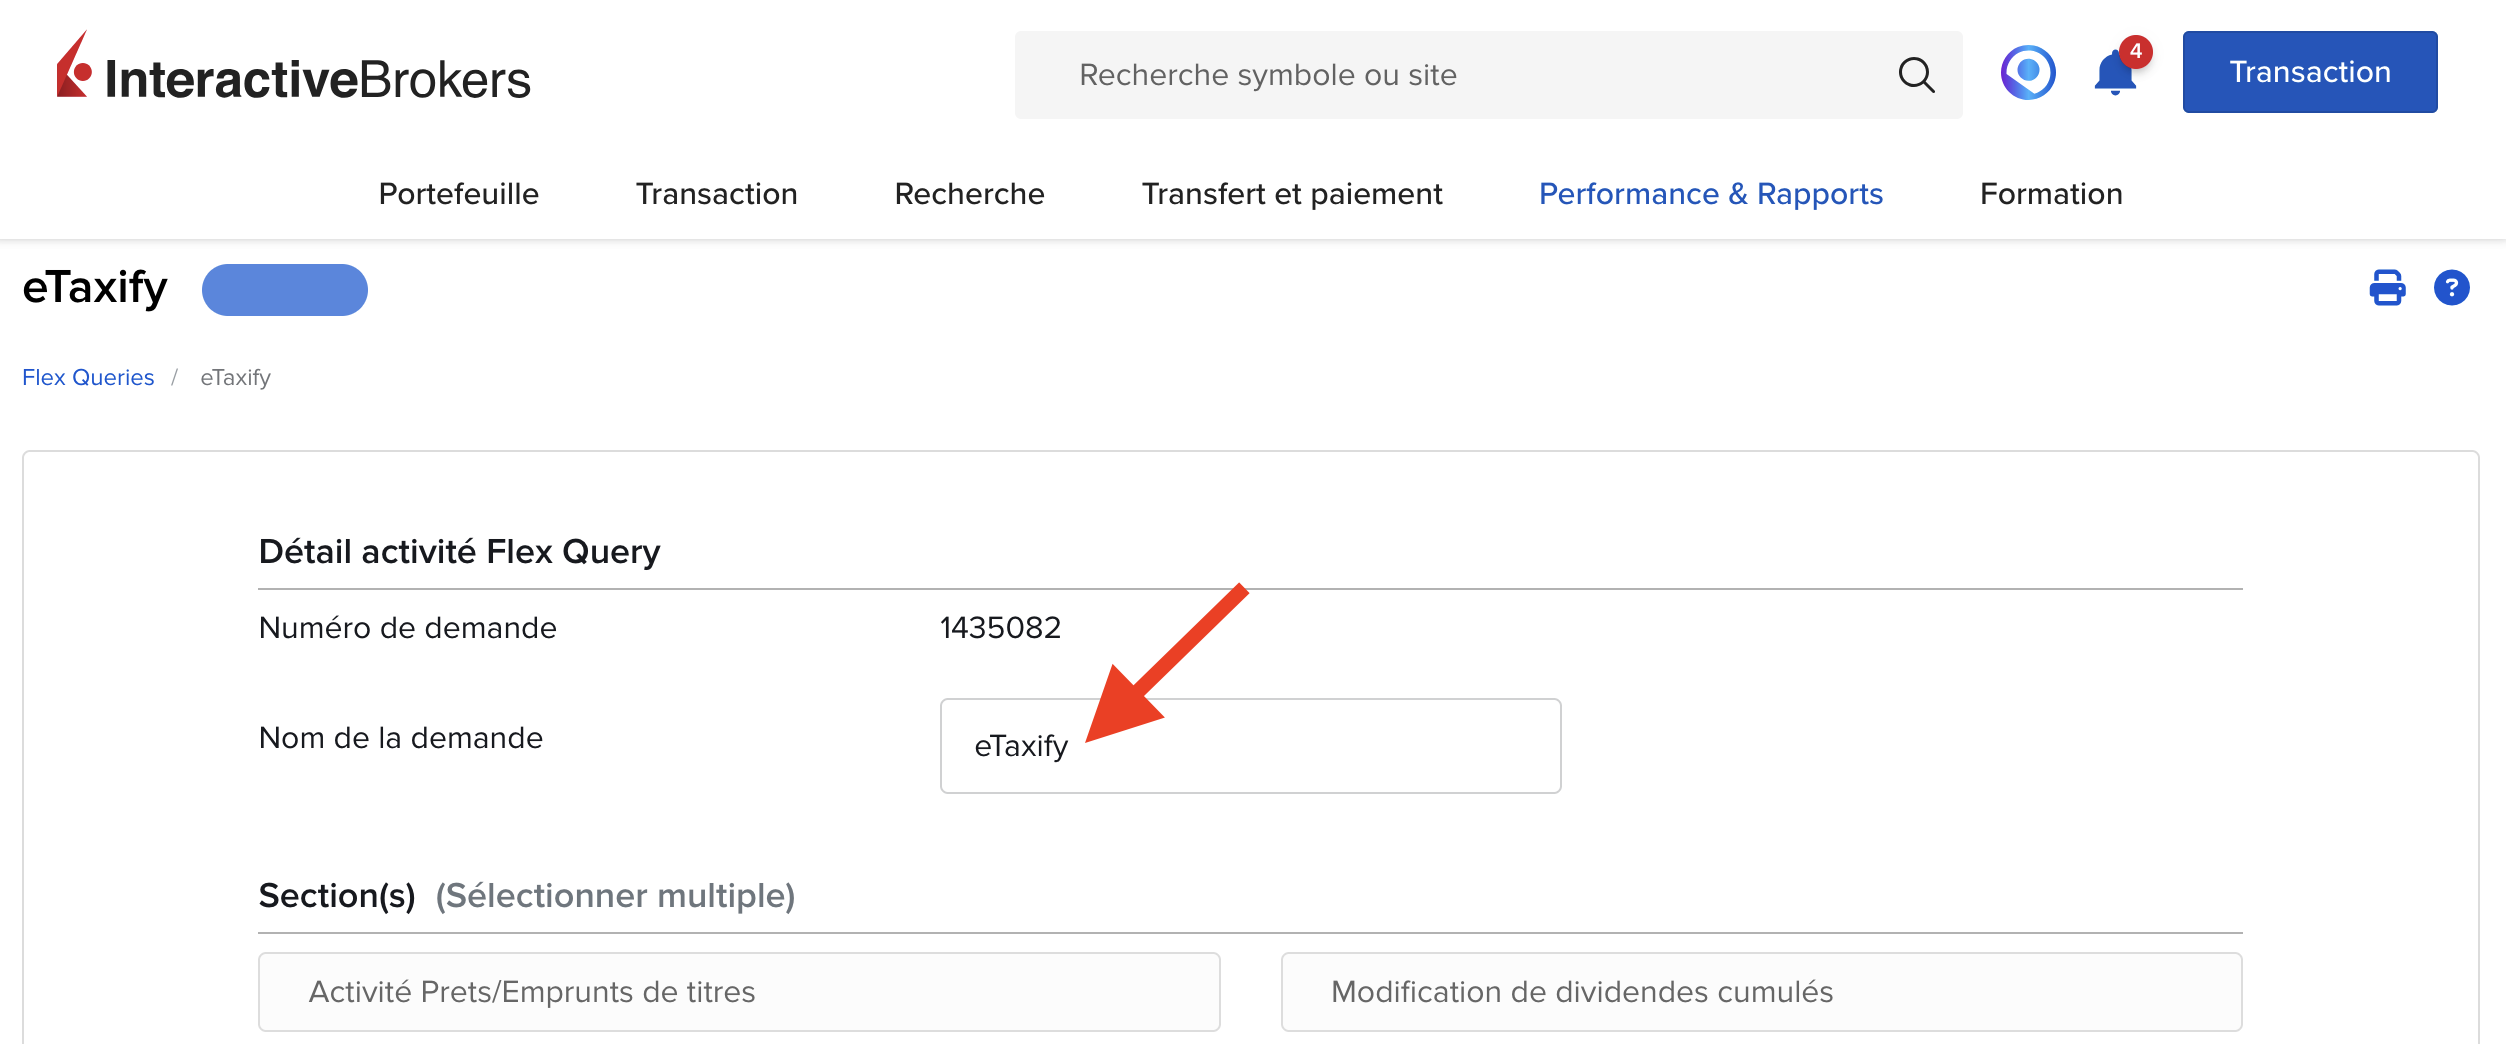Open the Transaction navigation menu

pos(716,194)
